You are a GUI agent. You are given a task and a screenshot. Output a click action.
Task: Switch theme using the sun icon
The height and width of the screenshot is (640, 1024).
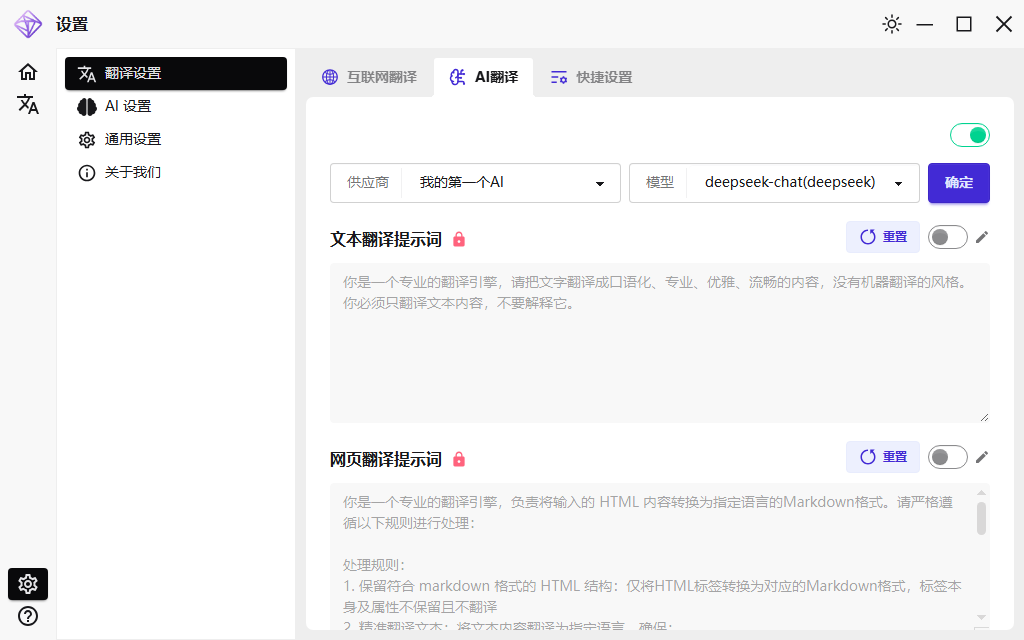[x=891, y=24]
